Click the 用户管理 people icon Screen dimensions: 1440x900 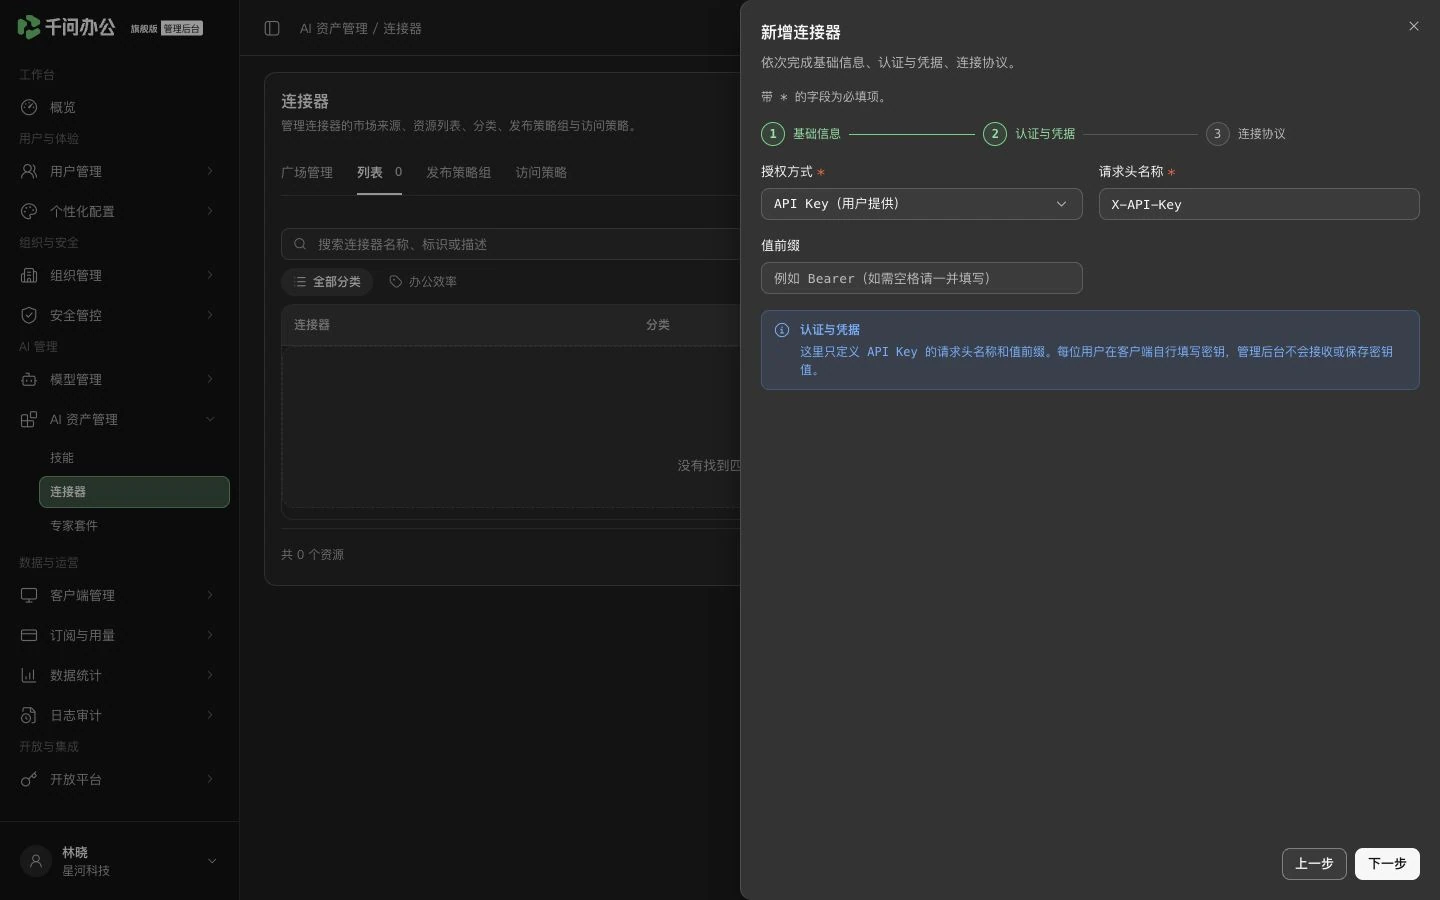(x=29, y=171)
